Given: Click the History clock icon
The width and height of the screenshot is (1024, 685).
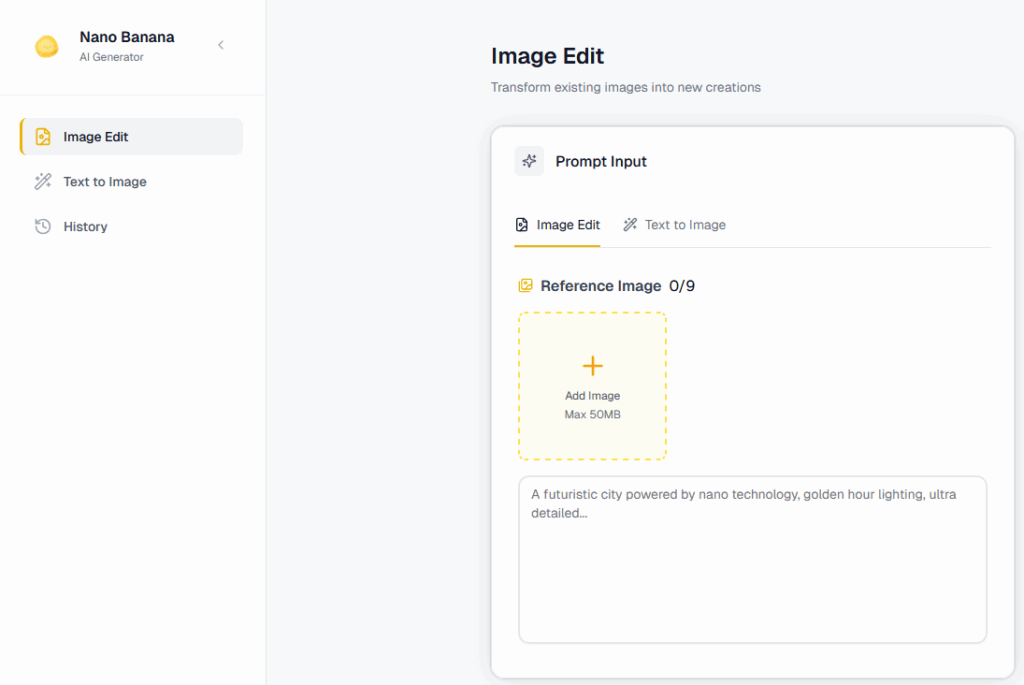Looking at the screenshot, I should point(43,227).
